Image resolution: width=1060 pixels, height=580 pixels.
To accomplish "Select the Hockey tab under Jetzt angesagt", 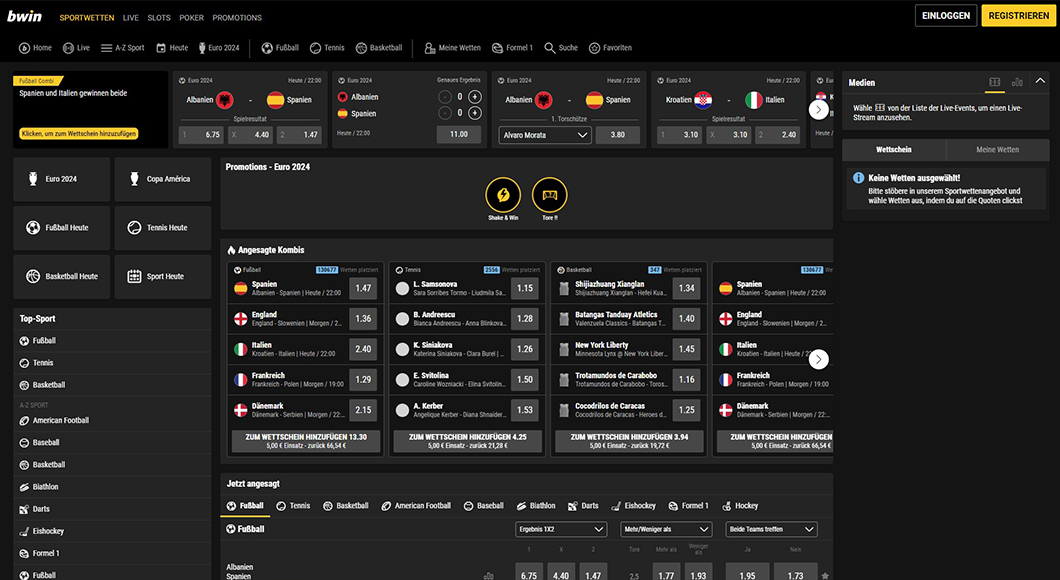I will tap(740, 506).
